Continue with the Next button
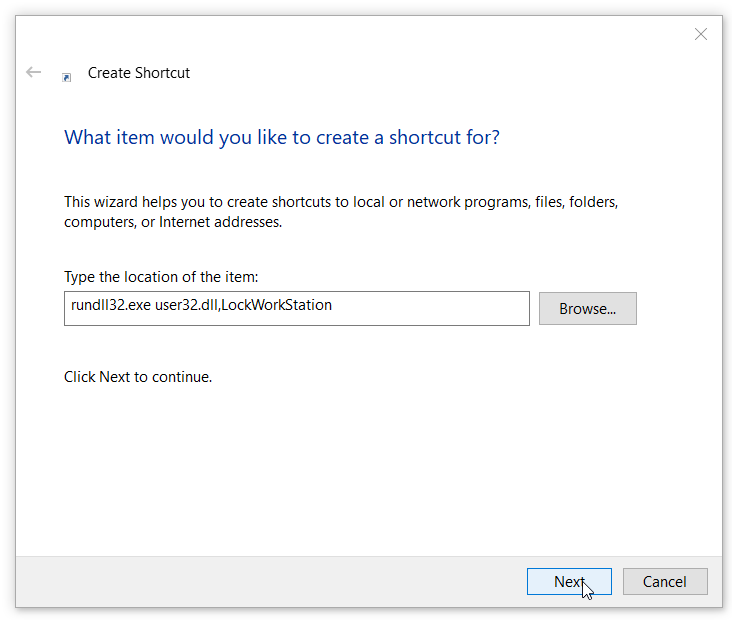Screen dimensions: 732x620 click(x=569, y=581)
